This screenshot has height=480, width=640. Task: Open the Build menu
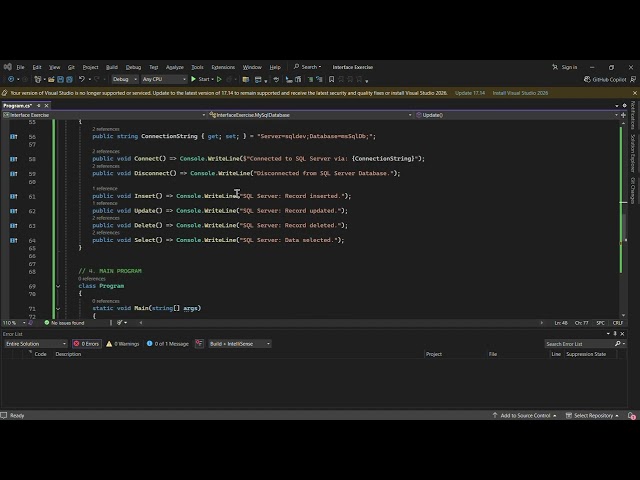pos(112,67)
